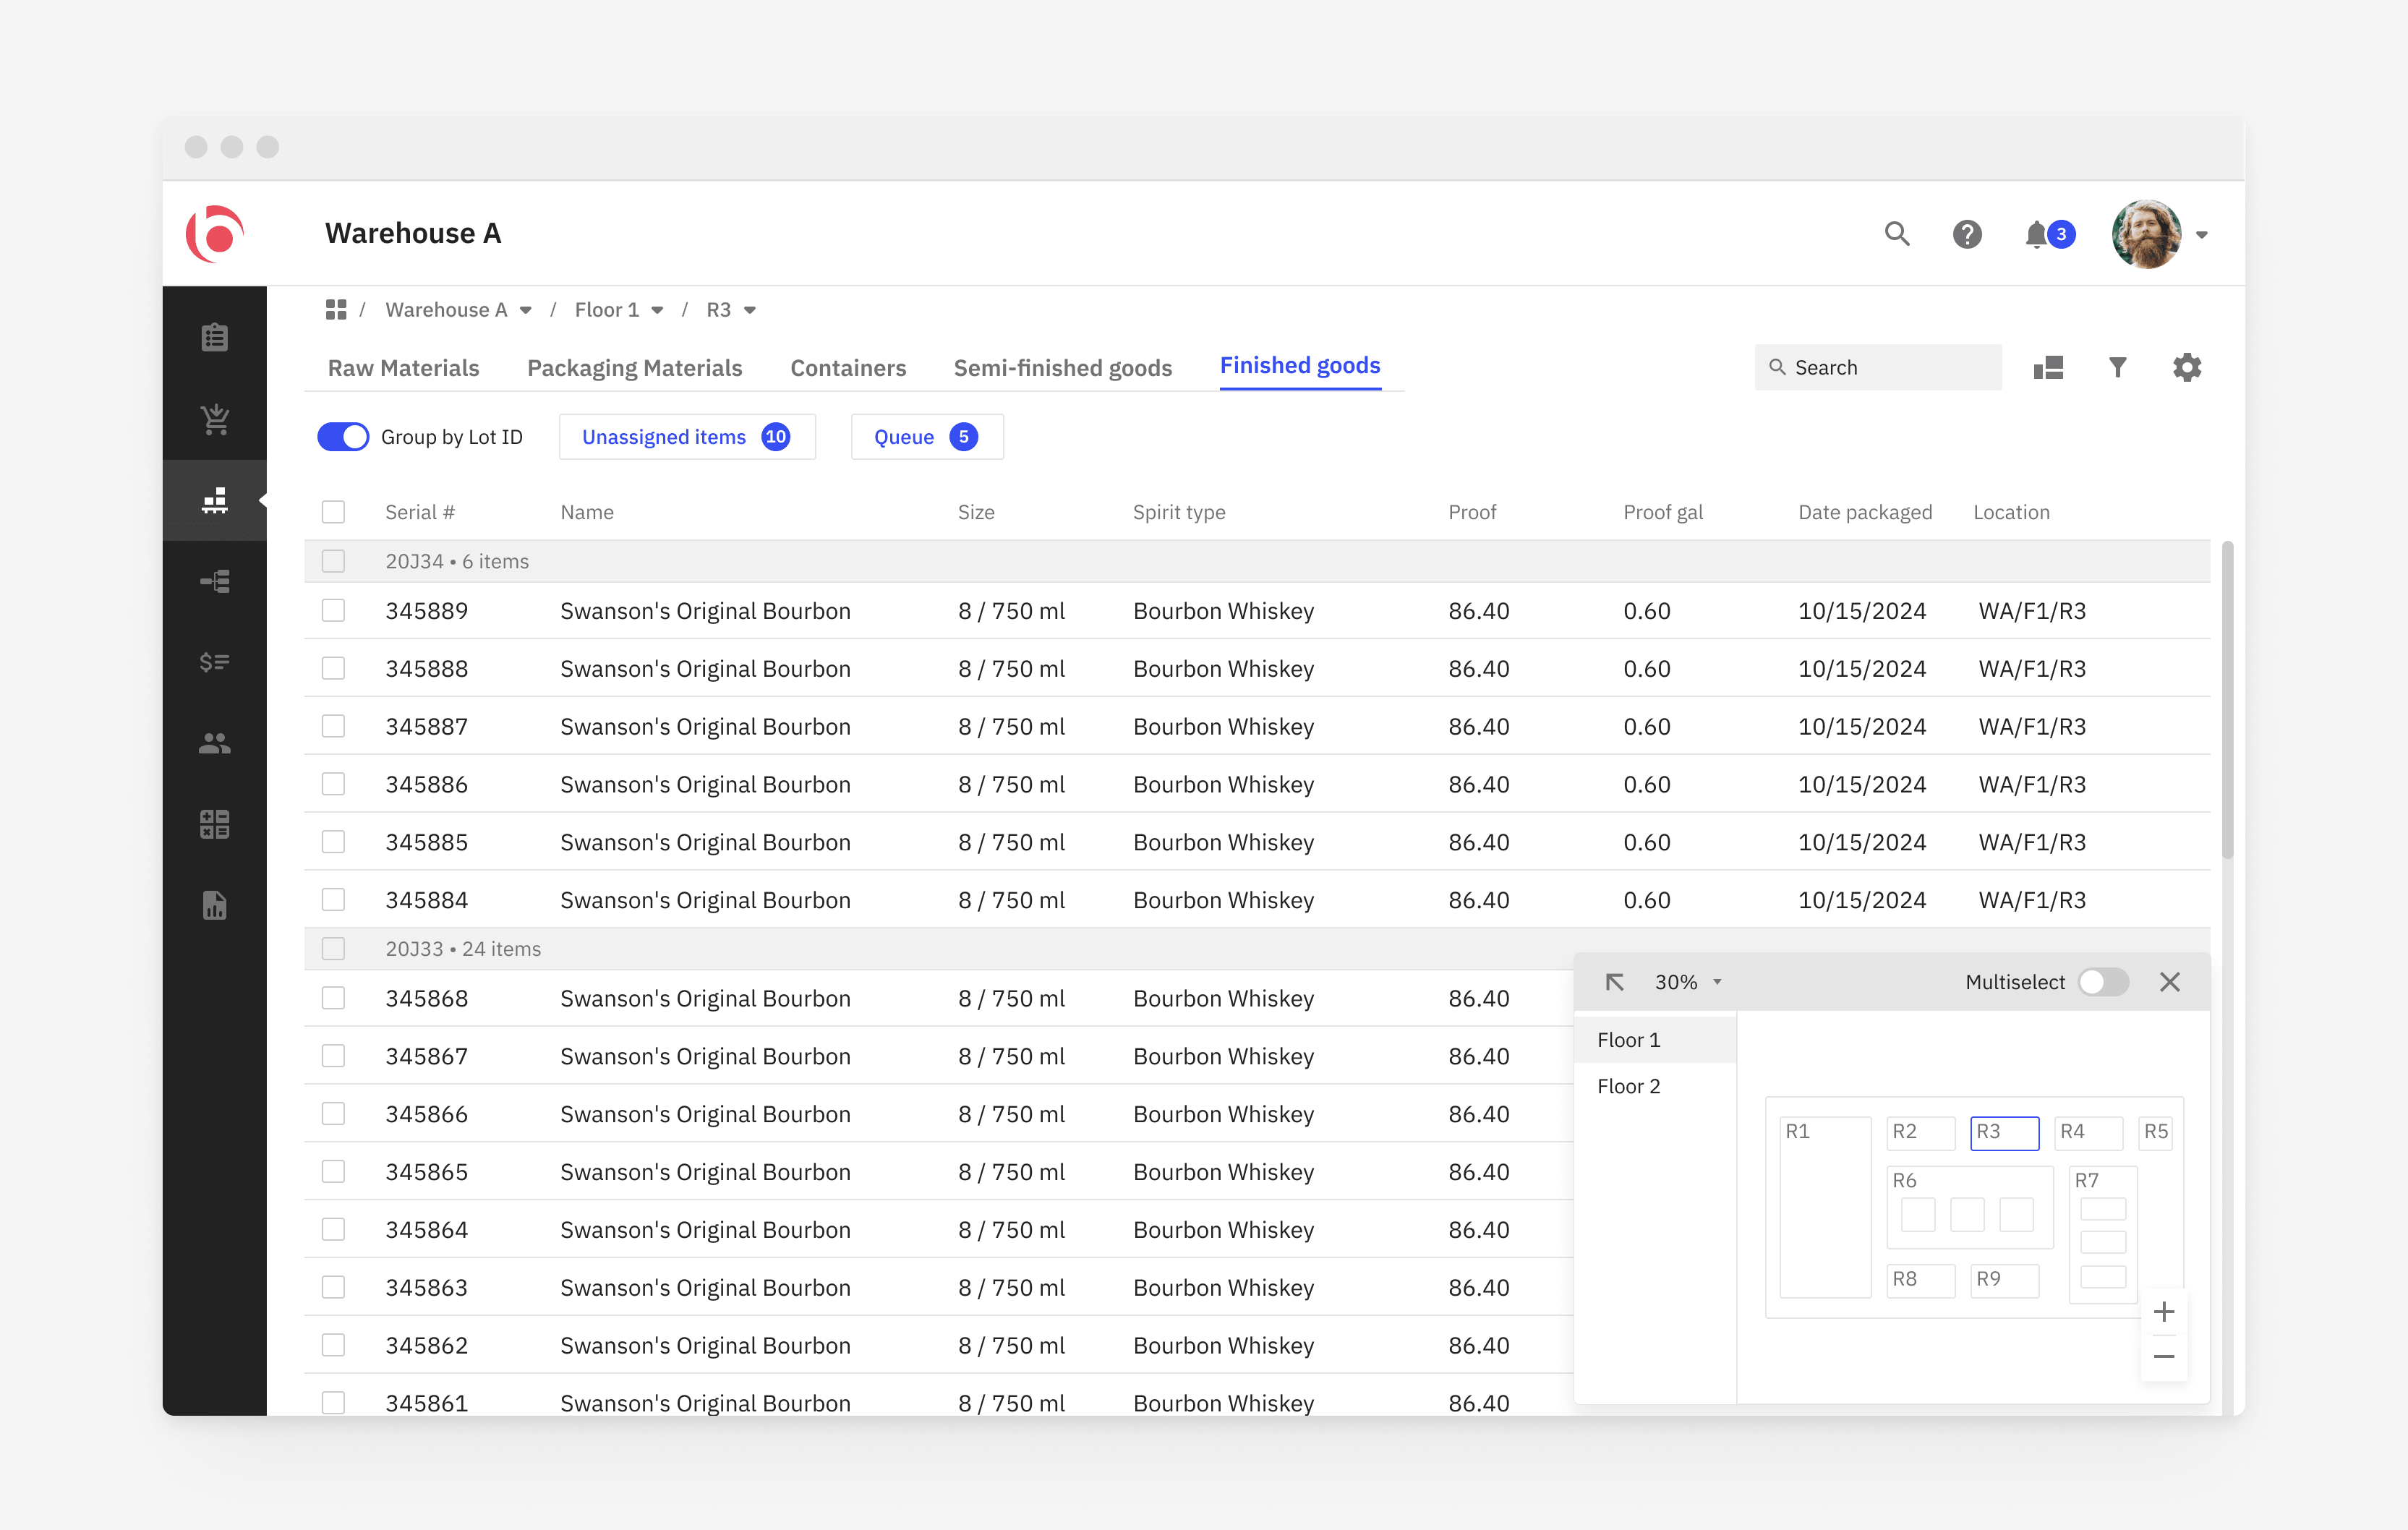Check the box for serial 345889
Viewport: 2408px width, 1530px height.
coord(333,611)
